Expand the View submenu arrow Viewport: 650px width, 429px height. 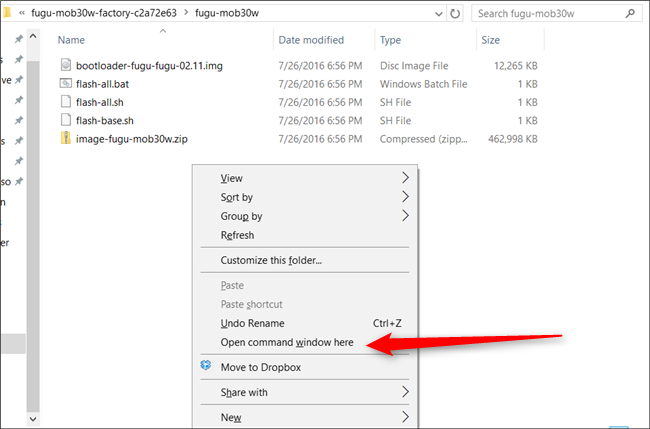(405, 178)
